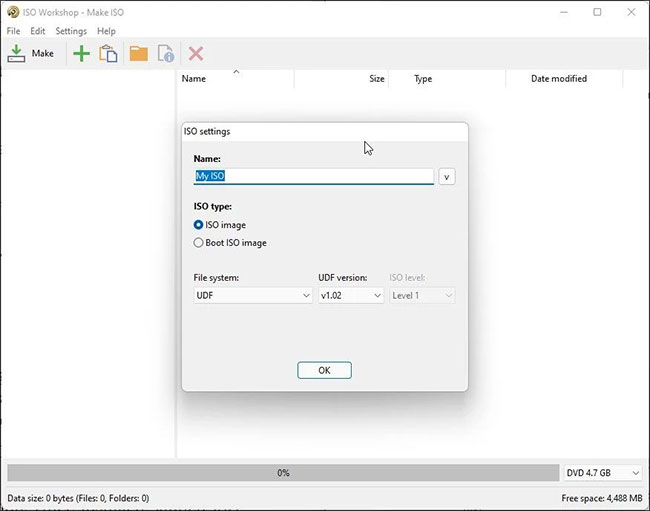The height and width of the screenshot is (511, 650).
Task: Click the ISO Workshop app icon in title bar
Action: (x=13, y=12)
